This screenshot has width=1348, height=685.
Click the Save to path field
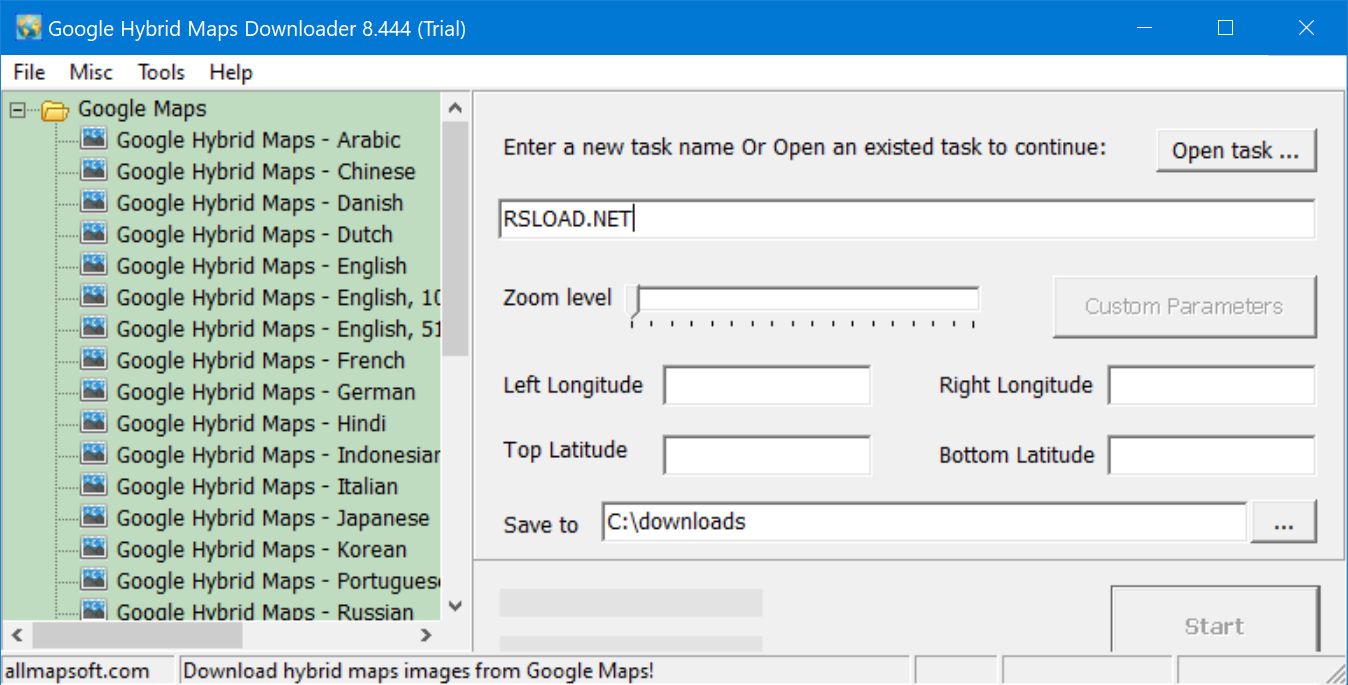924,522
